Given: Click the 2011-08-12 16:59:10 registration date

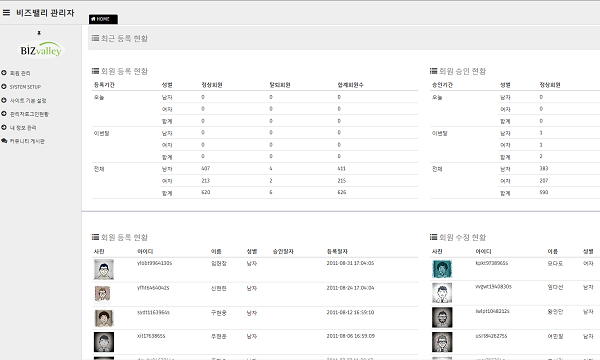Looking at the screenshot, I should [x=350, y=313].
